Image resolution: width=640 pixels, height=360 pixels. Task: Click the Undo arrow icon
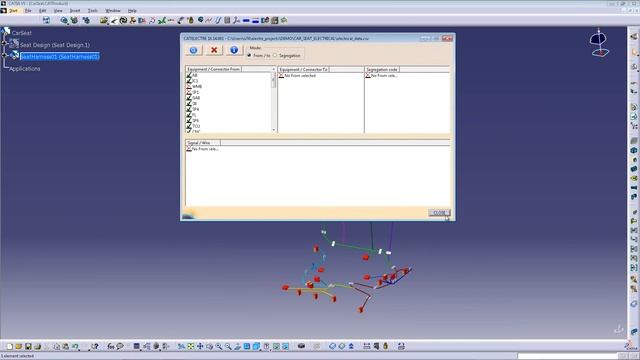[75, 347]
